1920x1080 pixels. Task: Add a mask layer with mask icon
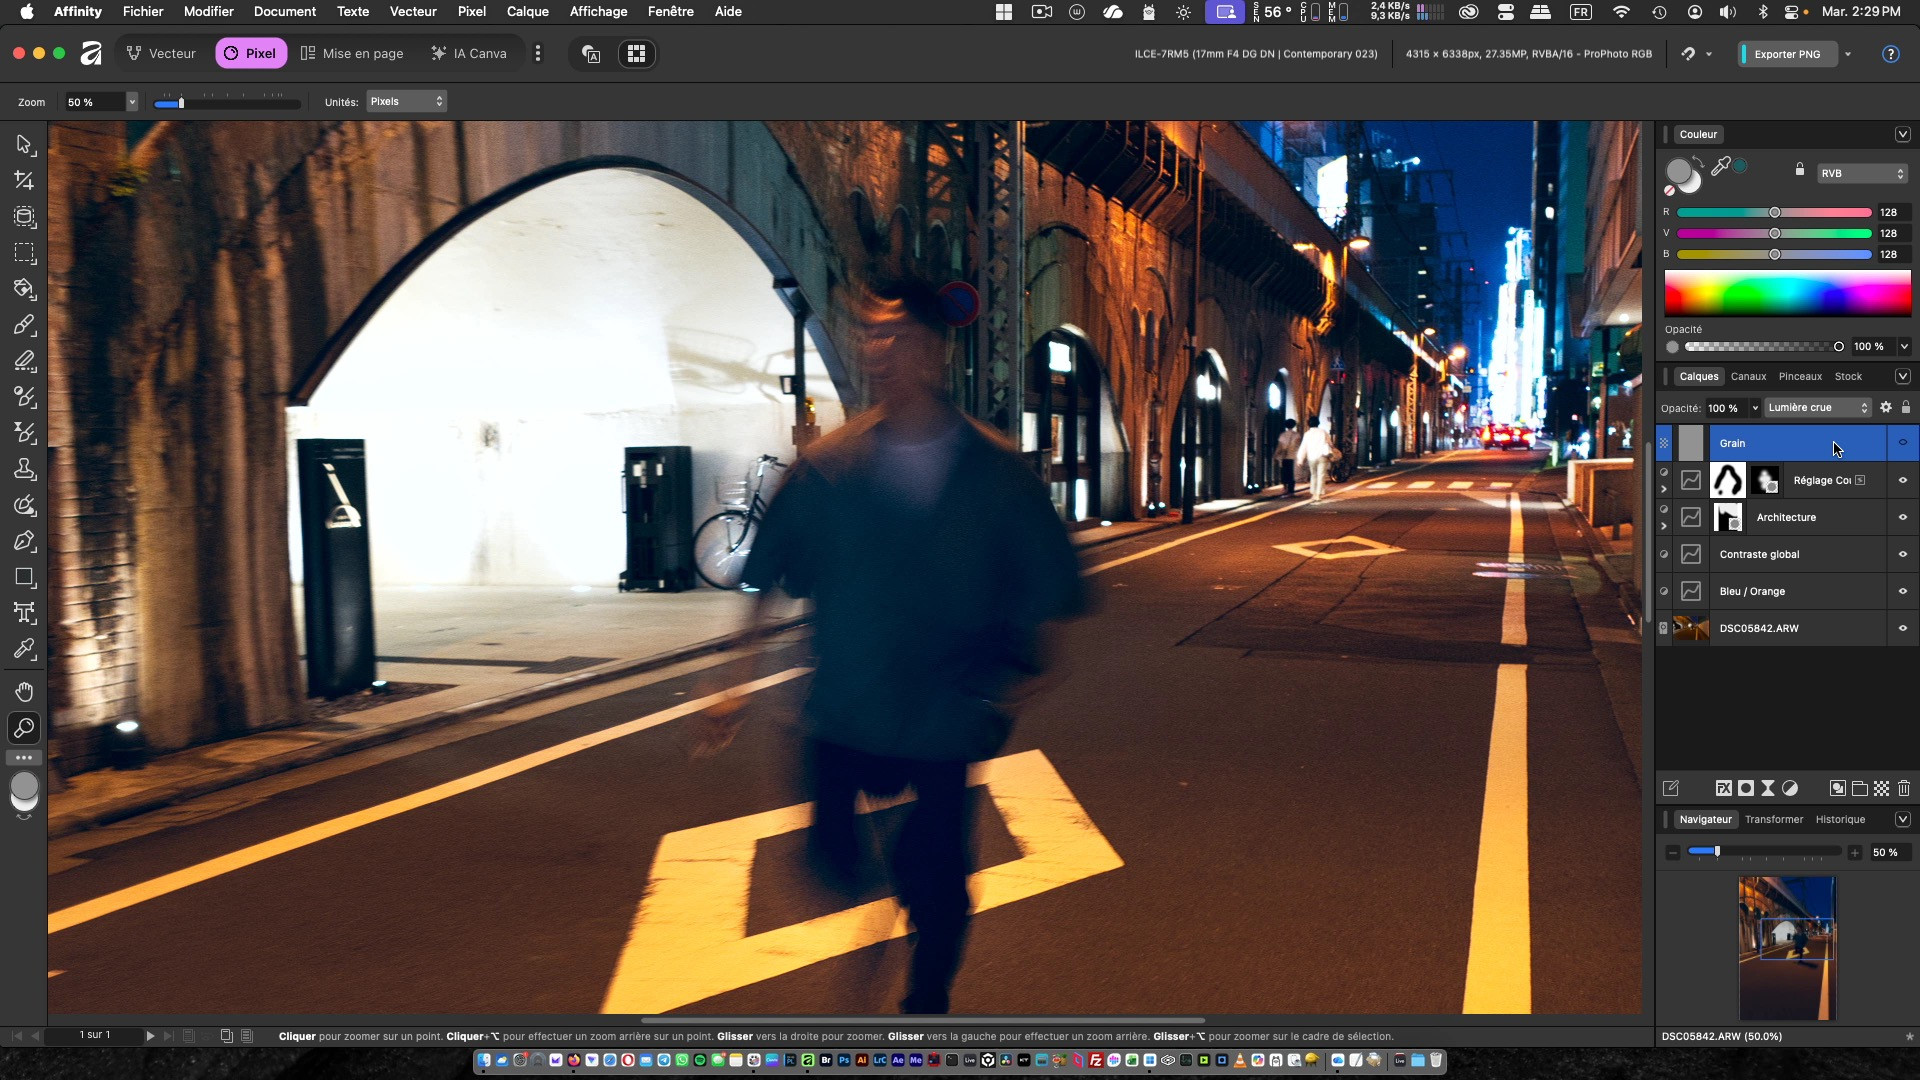1746,788
